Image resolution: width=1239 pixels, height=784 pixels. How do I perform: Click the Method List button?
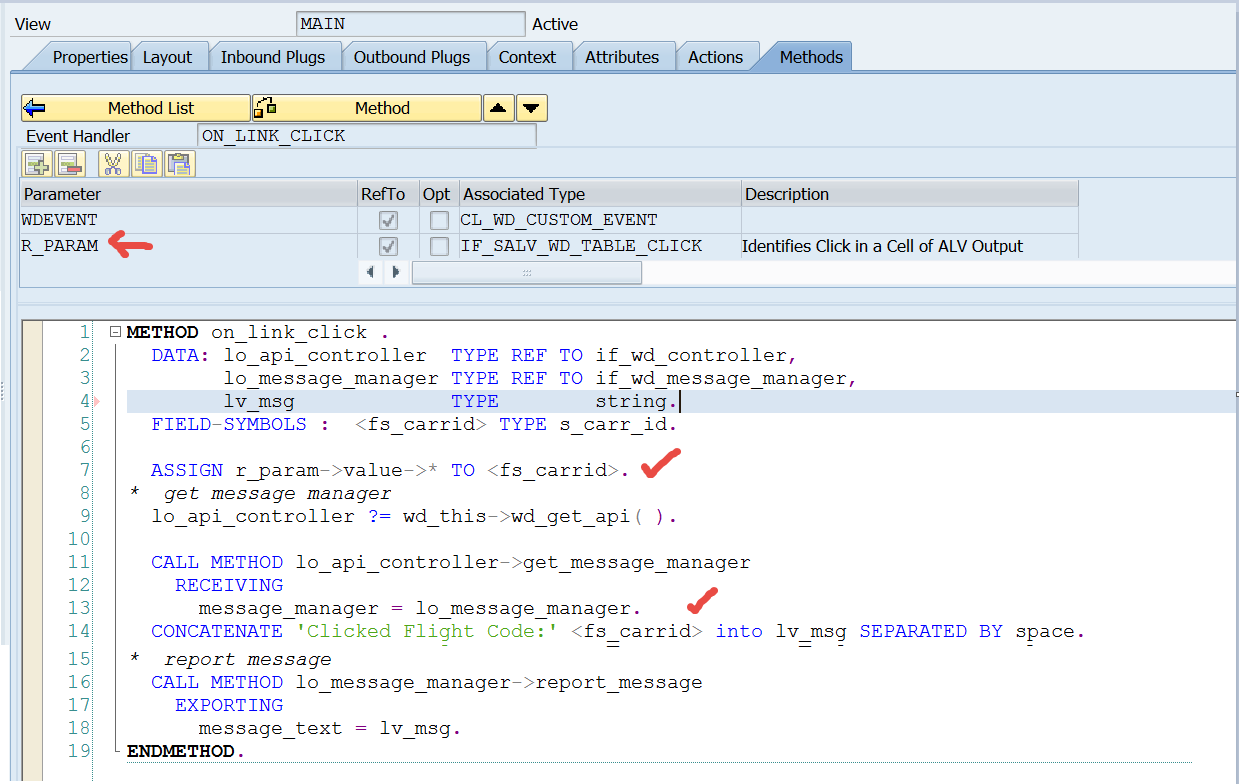[x=136, y=108]
